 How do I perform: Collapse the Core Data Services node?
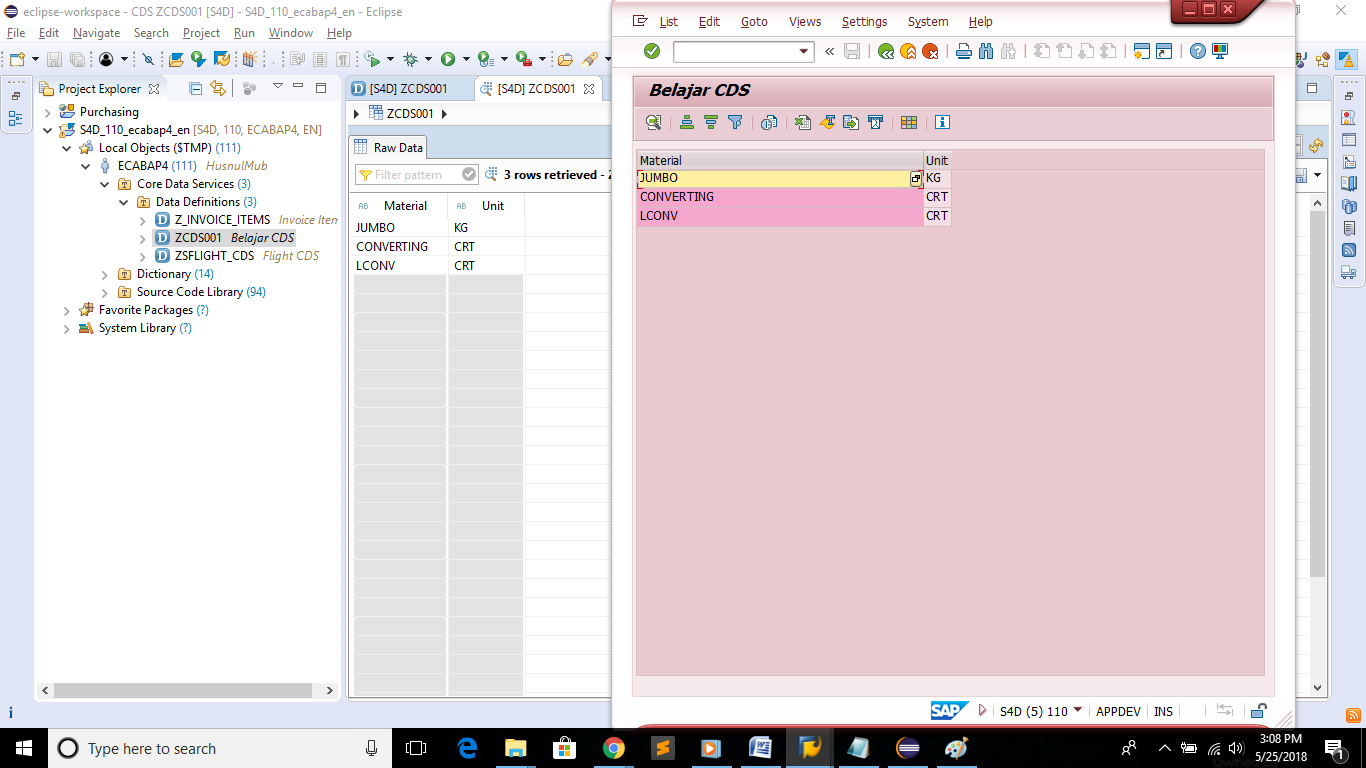coord(105,184)
